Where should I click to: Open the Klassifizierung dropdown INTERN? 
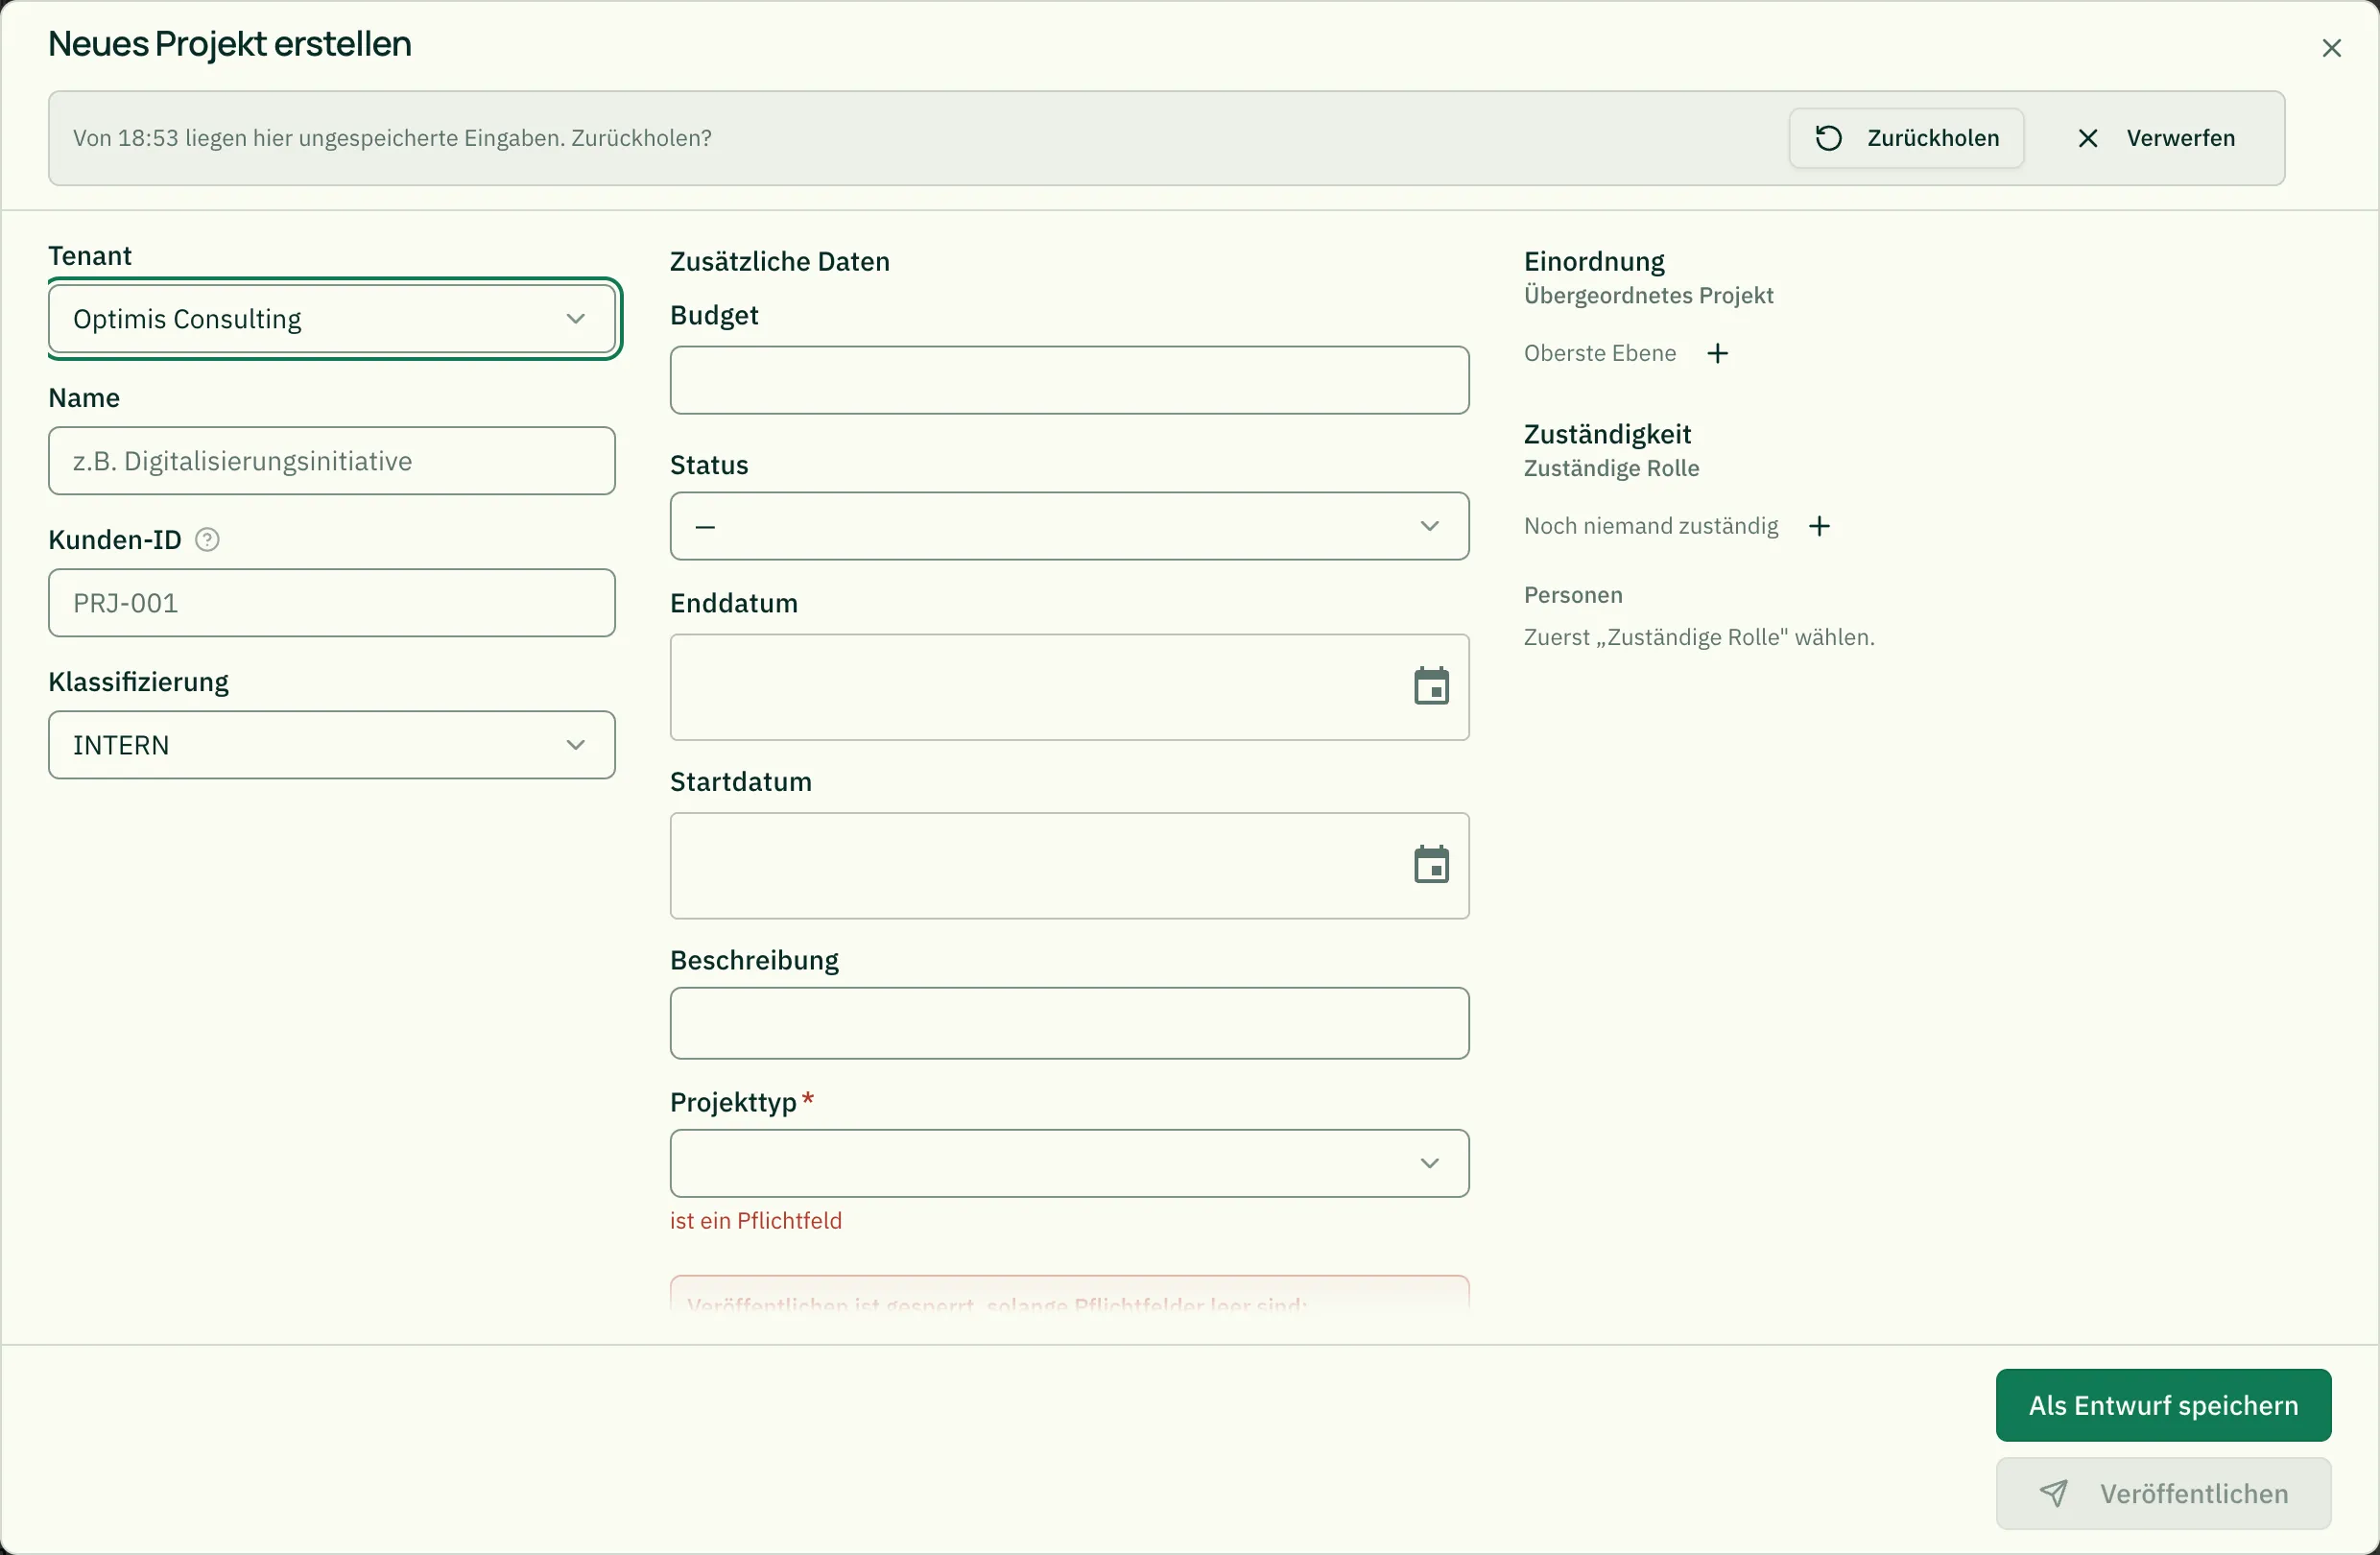click(x=332, y=745)
